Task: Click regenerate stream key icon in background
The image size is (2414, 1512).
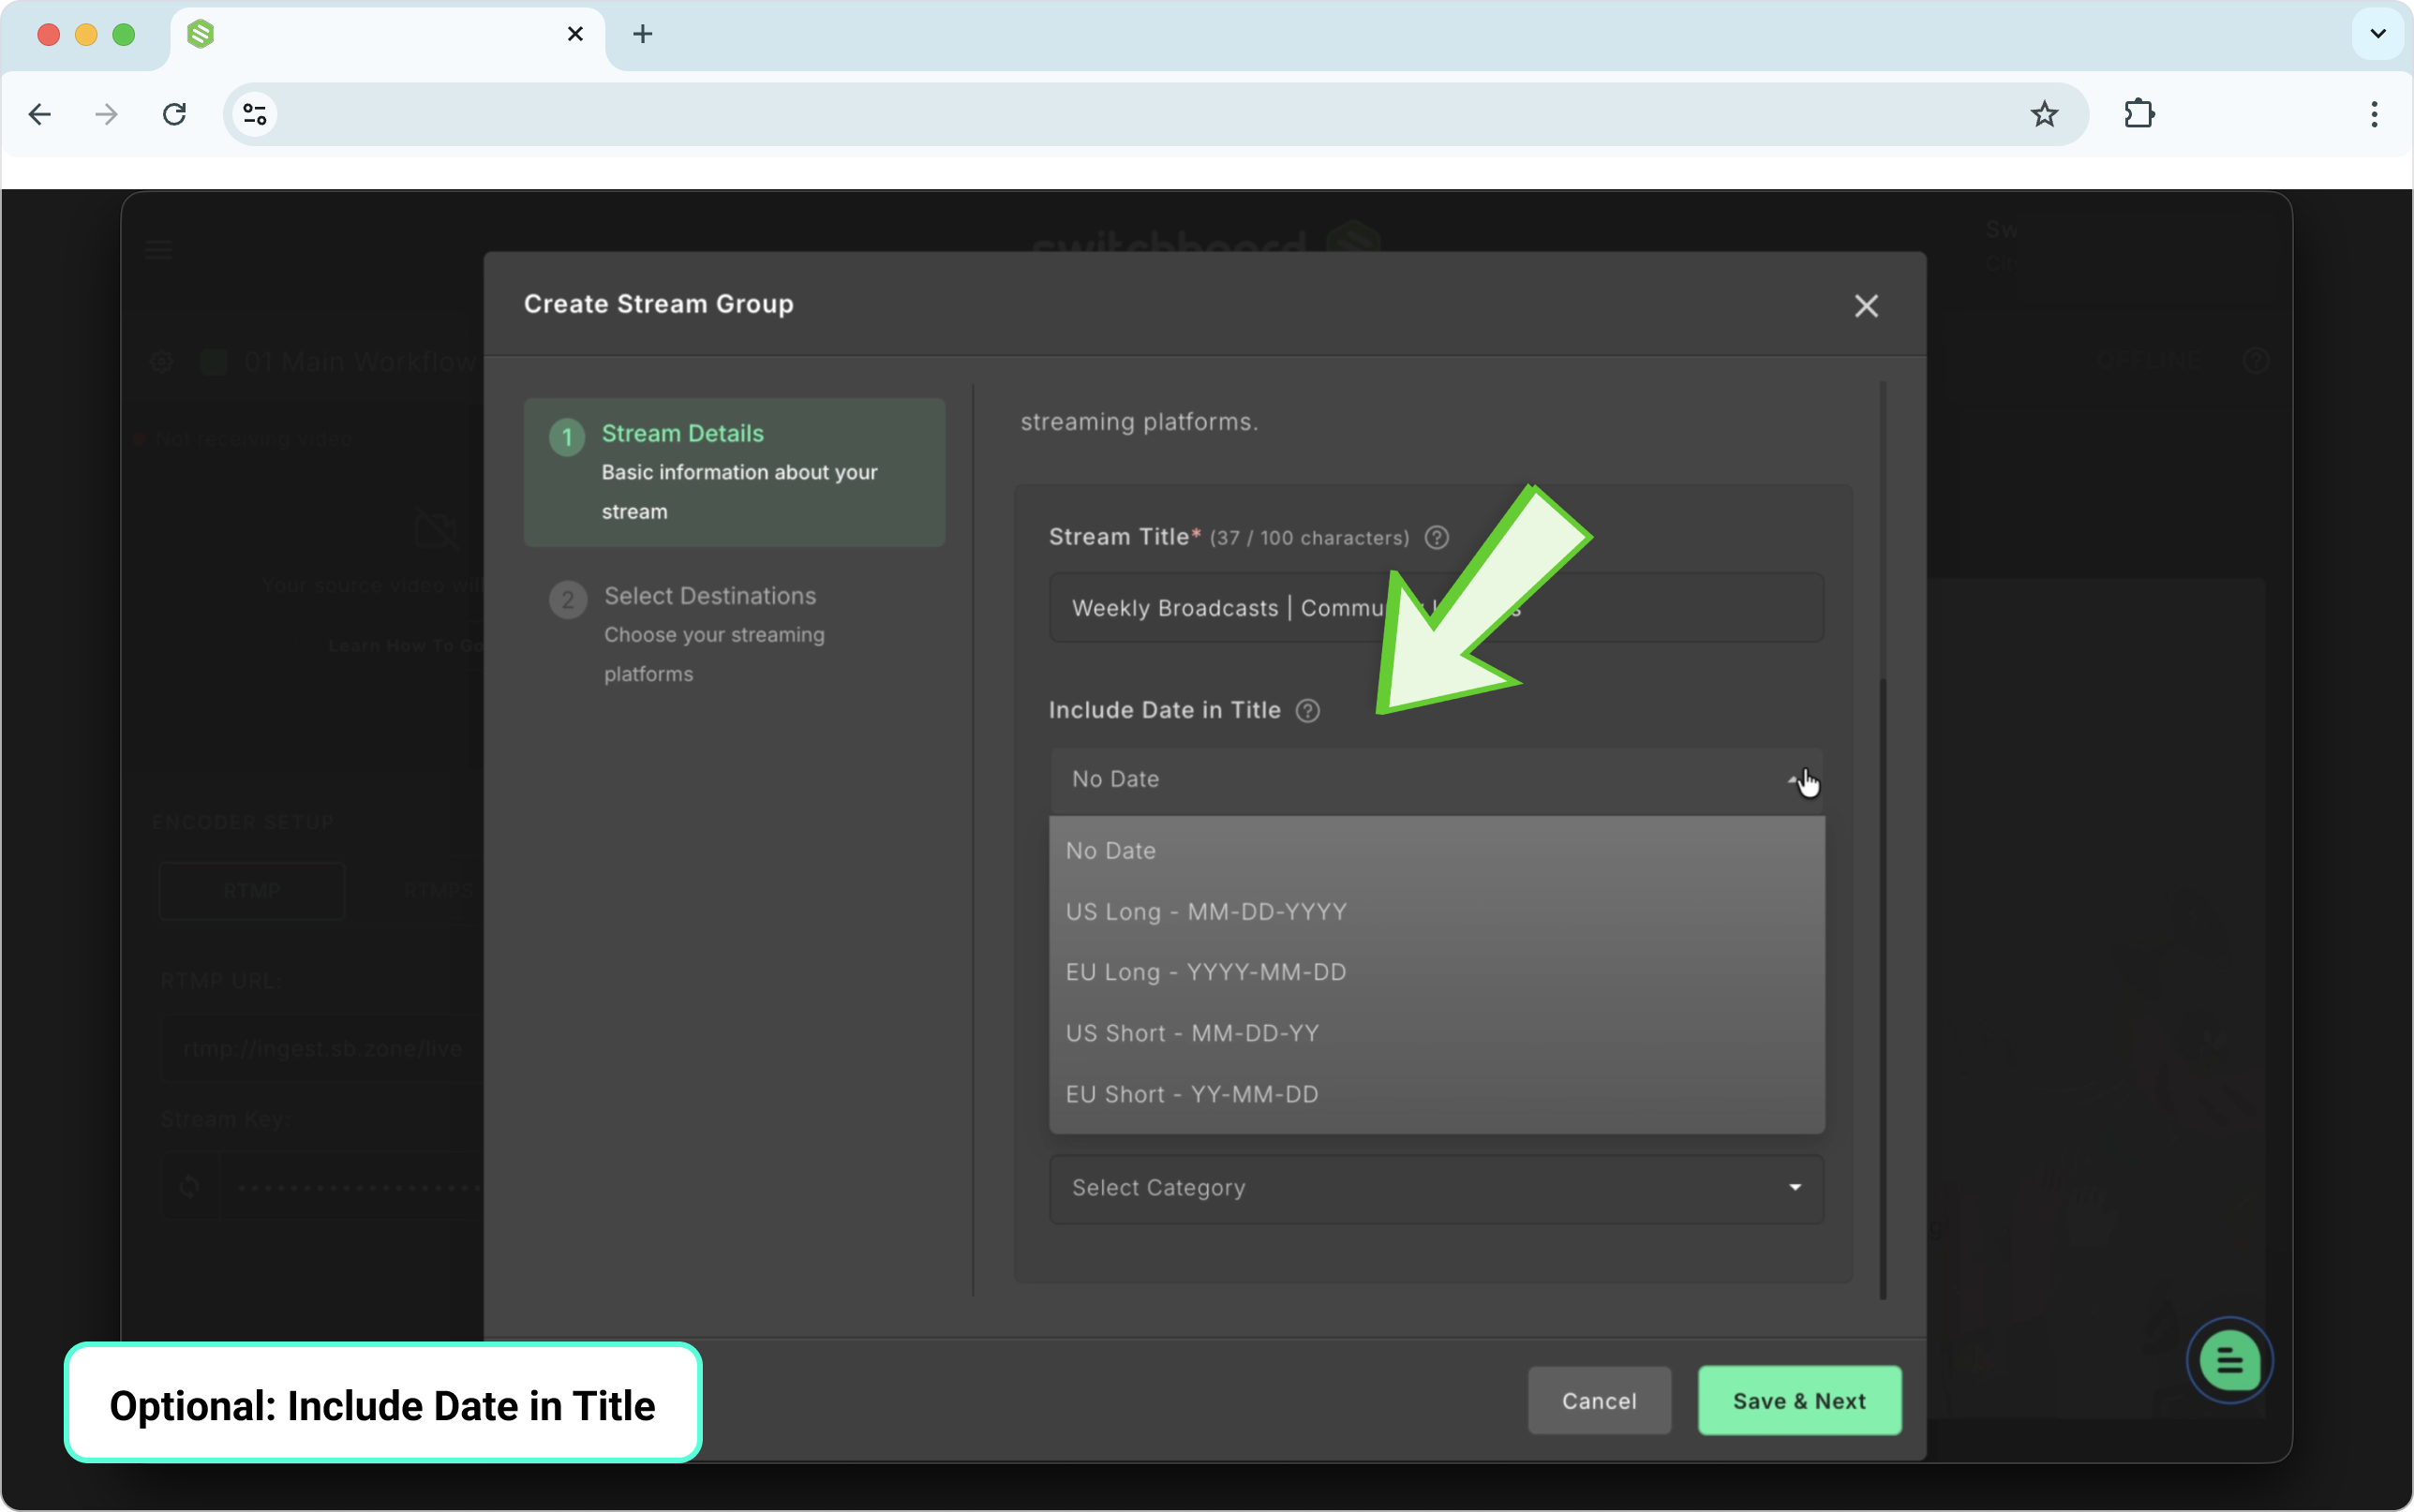Action: 189,1187
